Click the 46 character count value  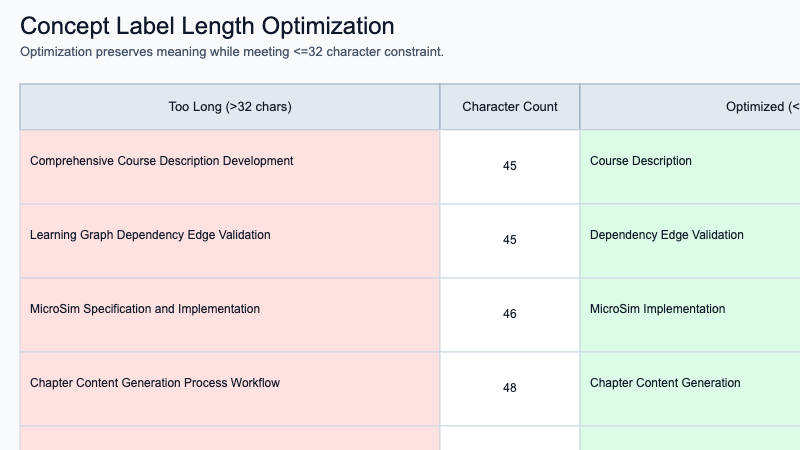510,314
